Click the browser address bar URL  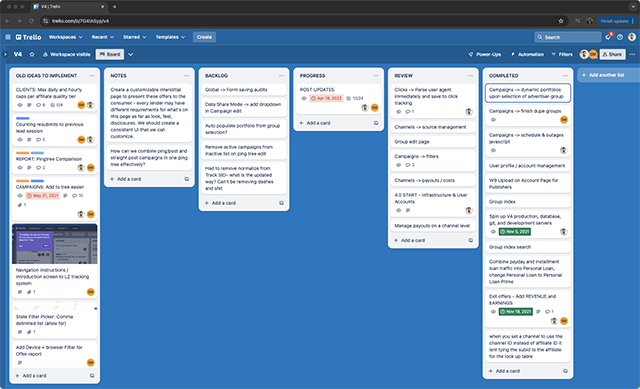click(81, 21)
